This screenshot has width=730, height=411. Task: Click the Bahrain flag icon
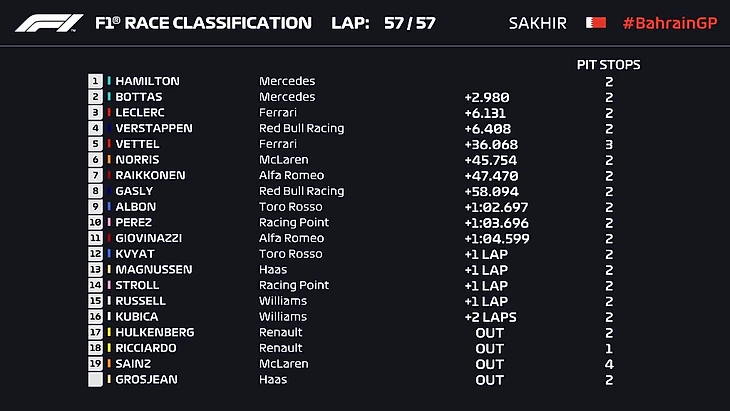pos(595,22)
